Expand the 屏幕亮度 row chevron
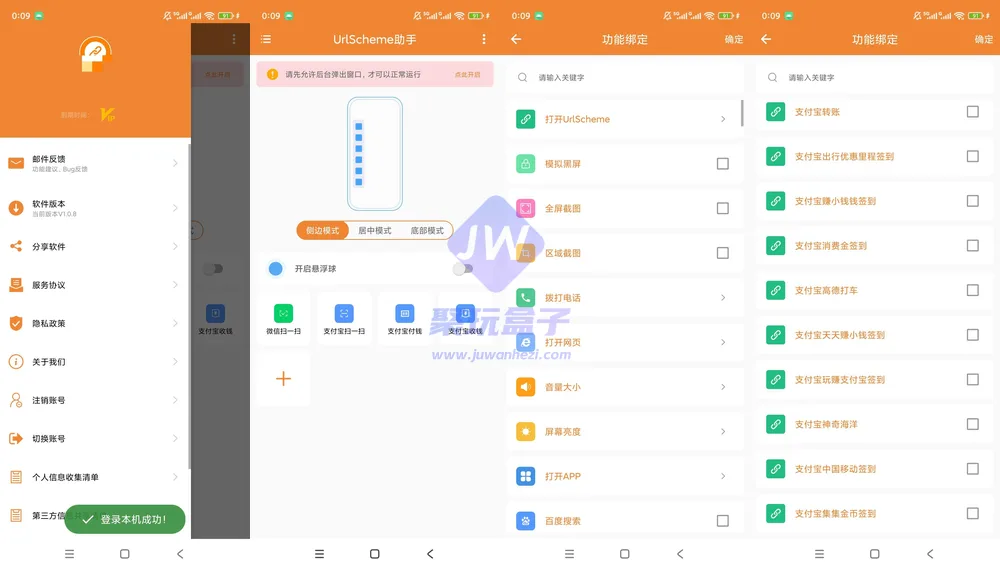The width and height of the screenshot is (1000, 569). (x=723, y=431)
